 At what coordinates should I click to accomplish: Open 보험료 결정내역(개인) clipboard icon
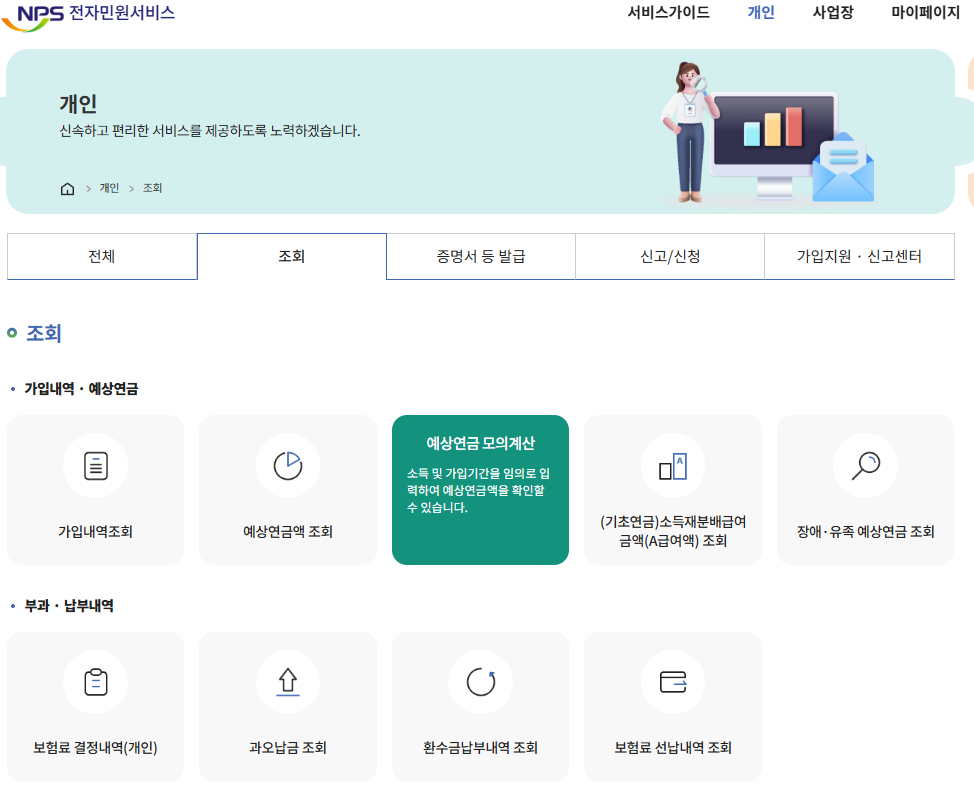tap(95, 682)
